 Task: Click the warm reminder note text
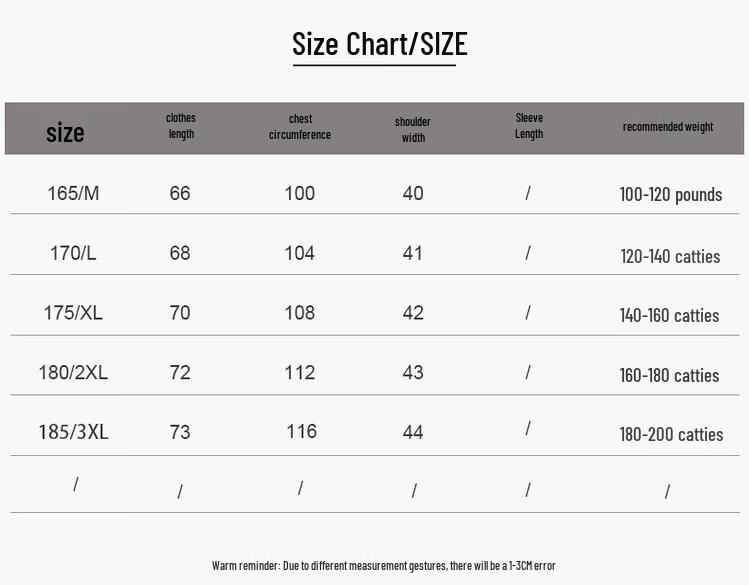(x=384, y=566)
